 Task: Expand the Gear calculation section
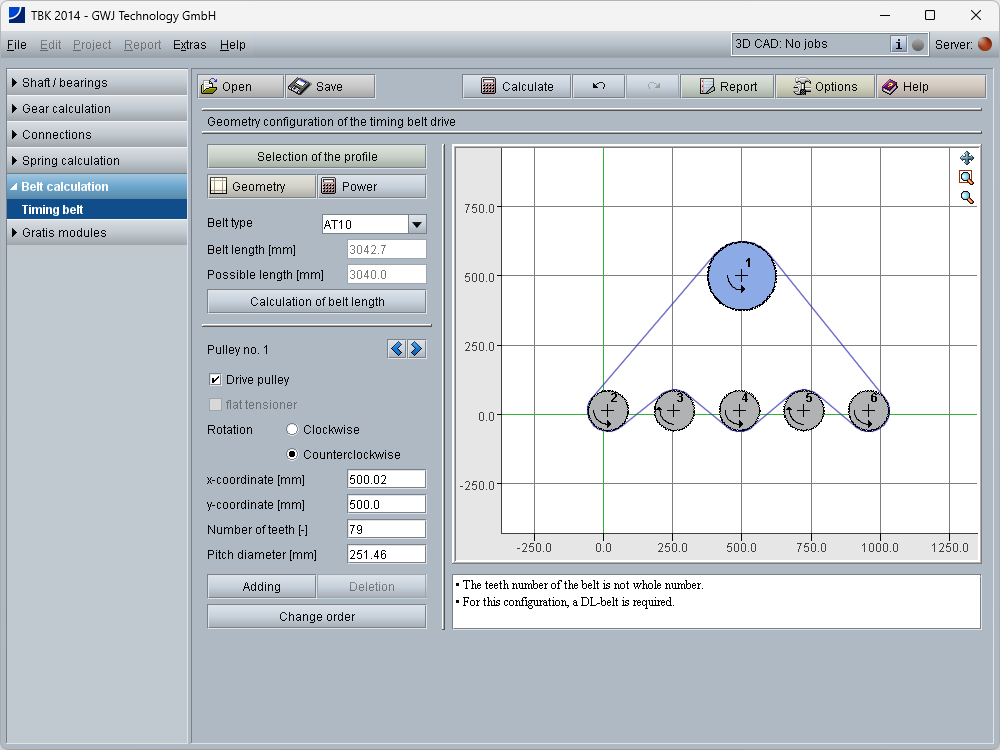tap(97, 109)
